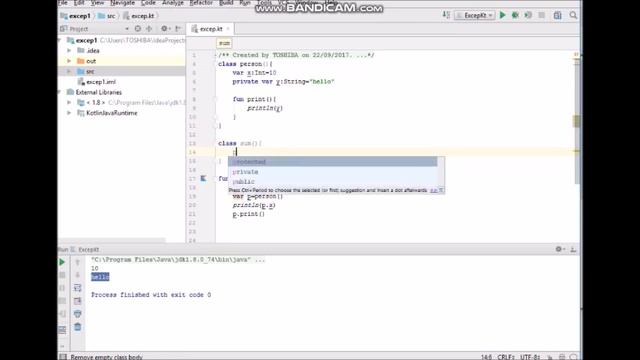Screen dimensions: 640x360
Task: Click the Java command line in console
Action: pos(178,260)
